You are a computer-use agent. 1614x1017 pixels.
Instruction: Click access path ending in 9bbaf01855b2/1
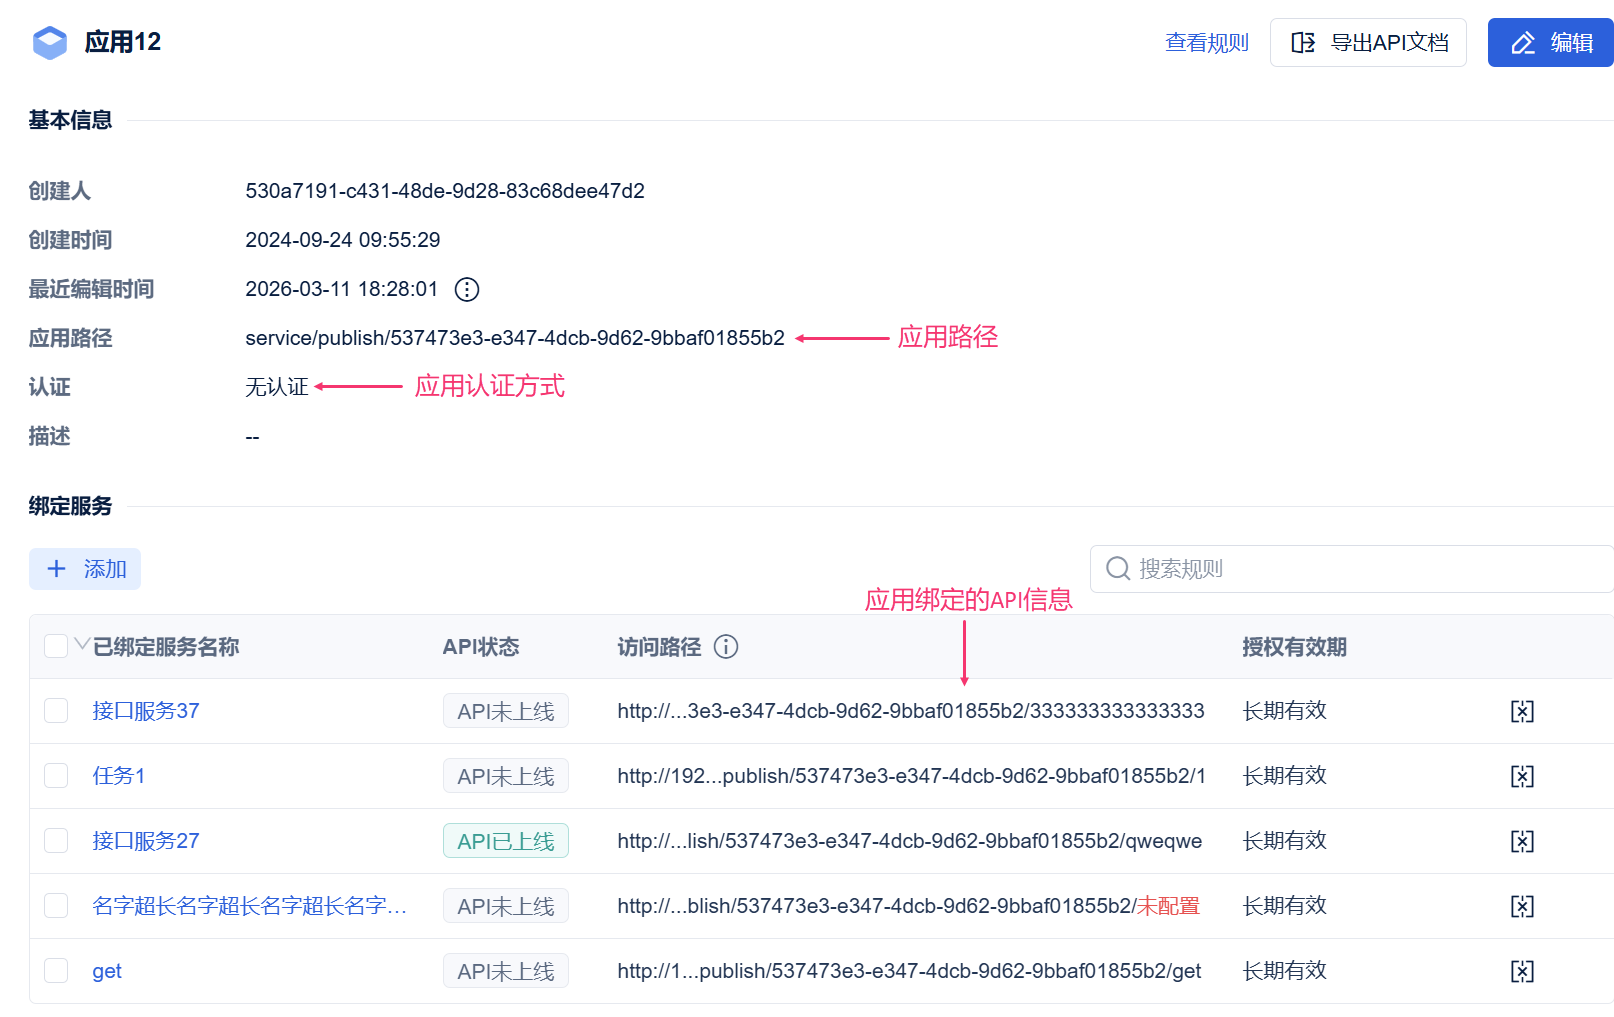coord(912,776)
